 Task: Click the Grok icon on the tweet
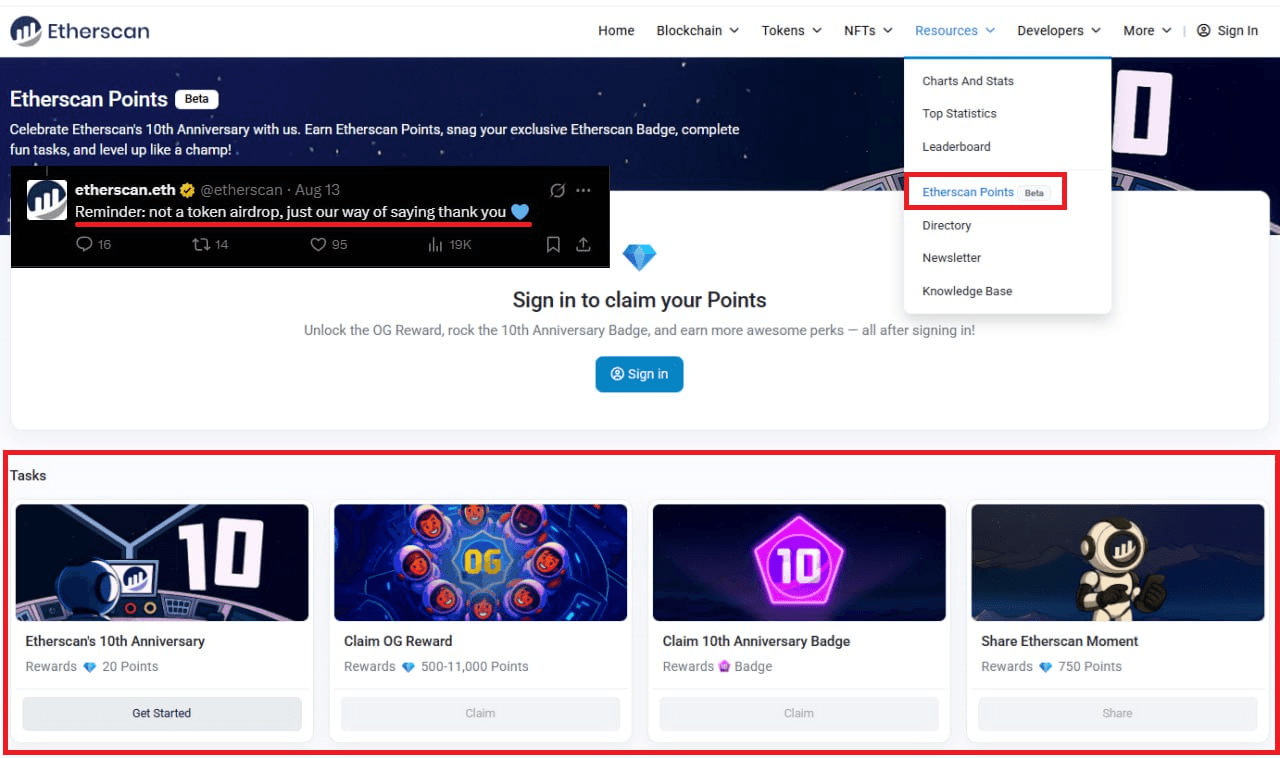[558, 190]
